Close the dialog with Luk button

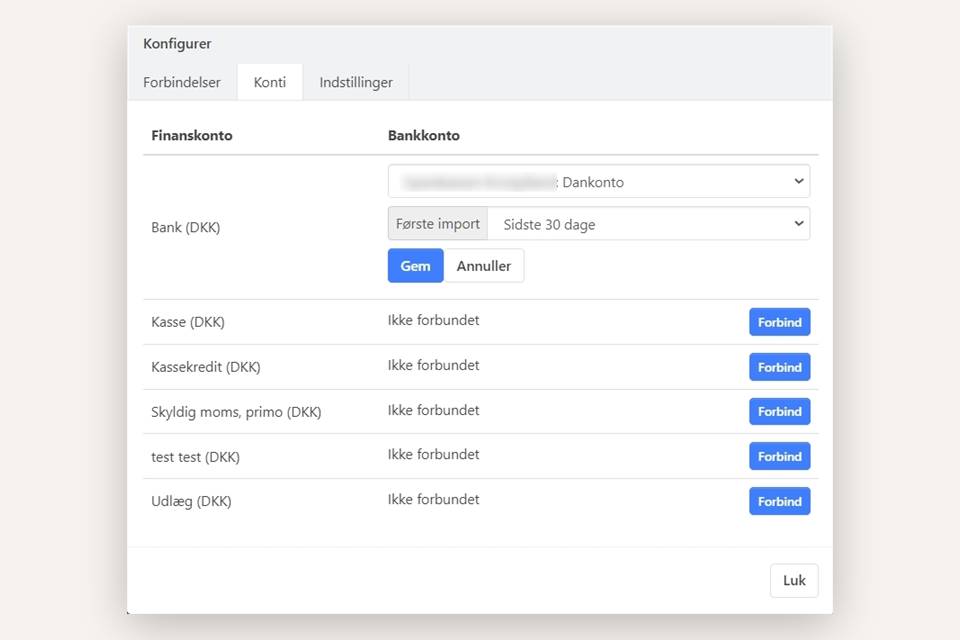click(794, 581)
